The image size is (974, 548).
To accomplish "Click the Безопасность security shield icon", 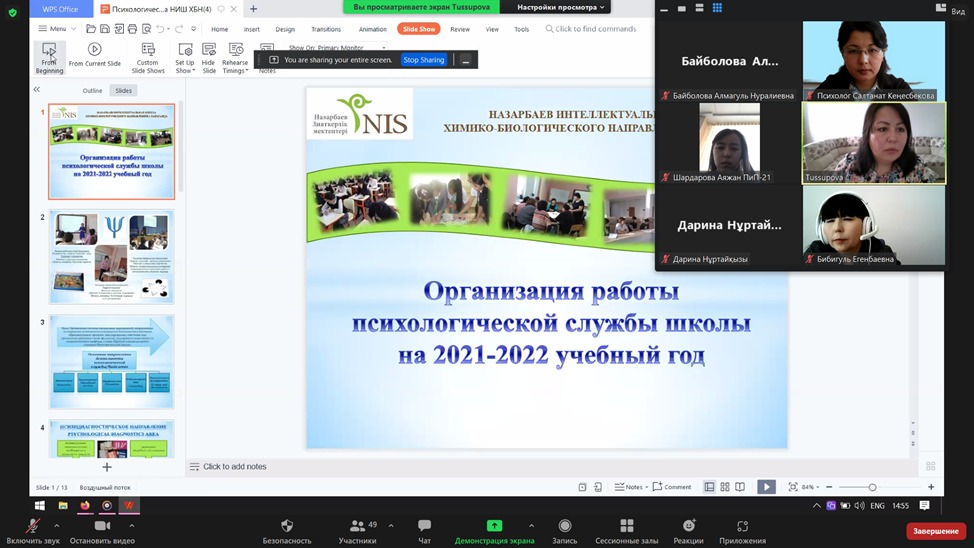I will coord(287,526).
